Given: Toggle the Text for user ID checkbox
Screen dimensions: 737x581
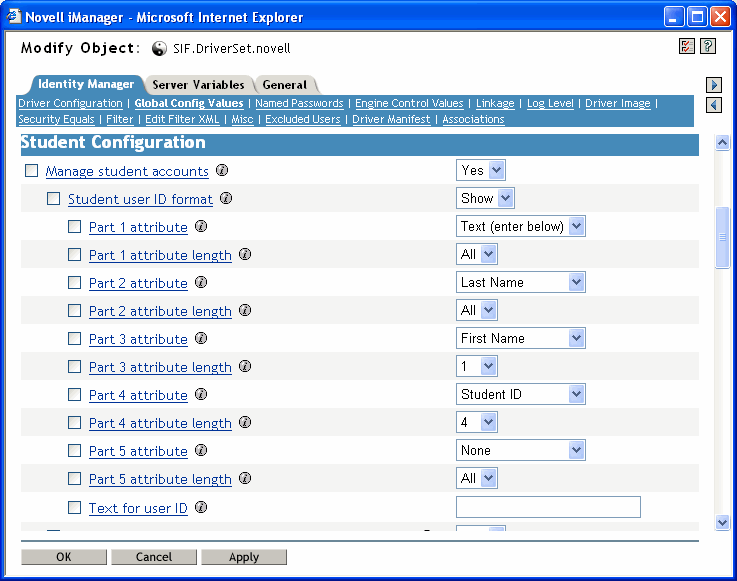Looking at the screenshot, I should (74, 508).
